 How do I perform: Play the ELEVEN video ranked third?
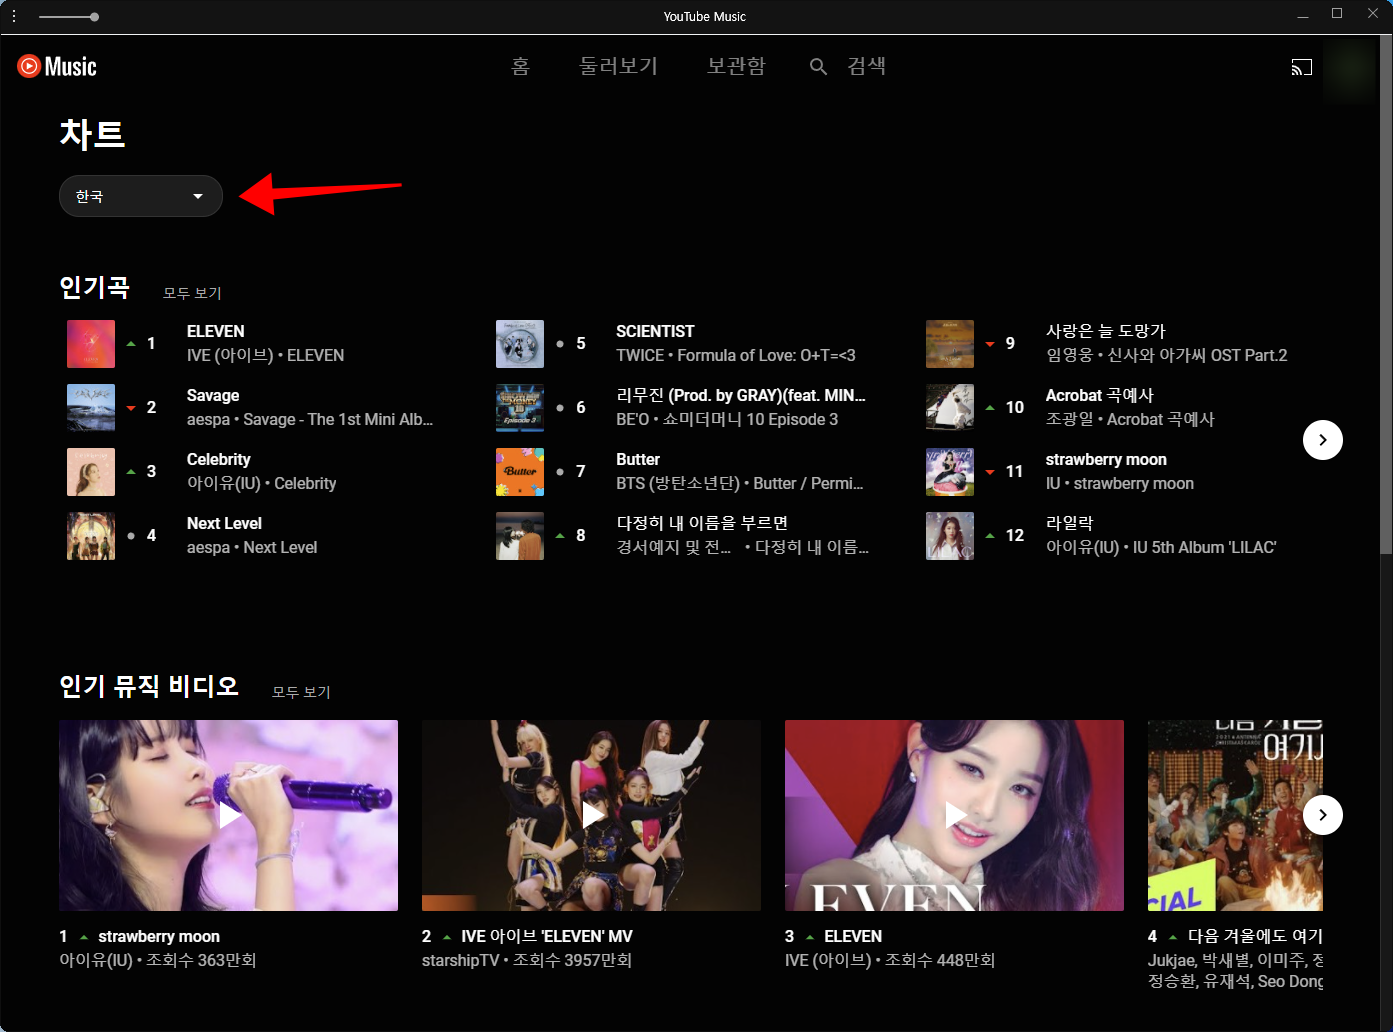tap(954, 815)
